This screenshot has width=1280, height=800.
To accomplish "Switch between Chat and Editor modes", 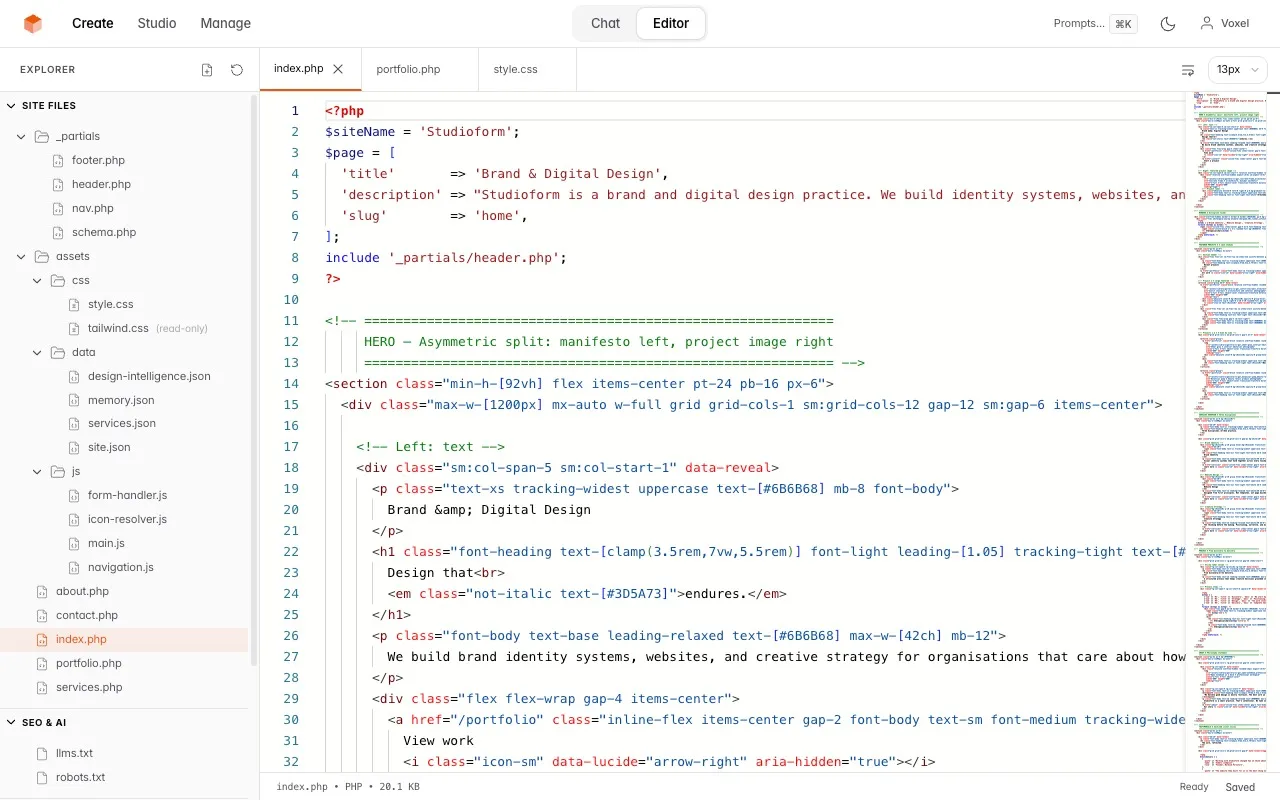I will click(x=605, y=23).
